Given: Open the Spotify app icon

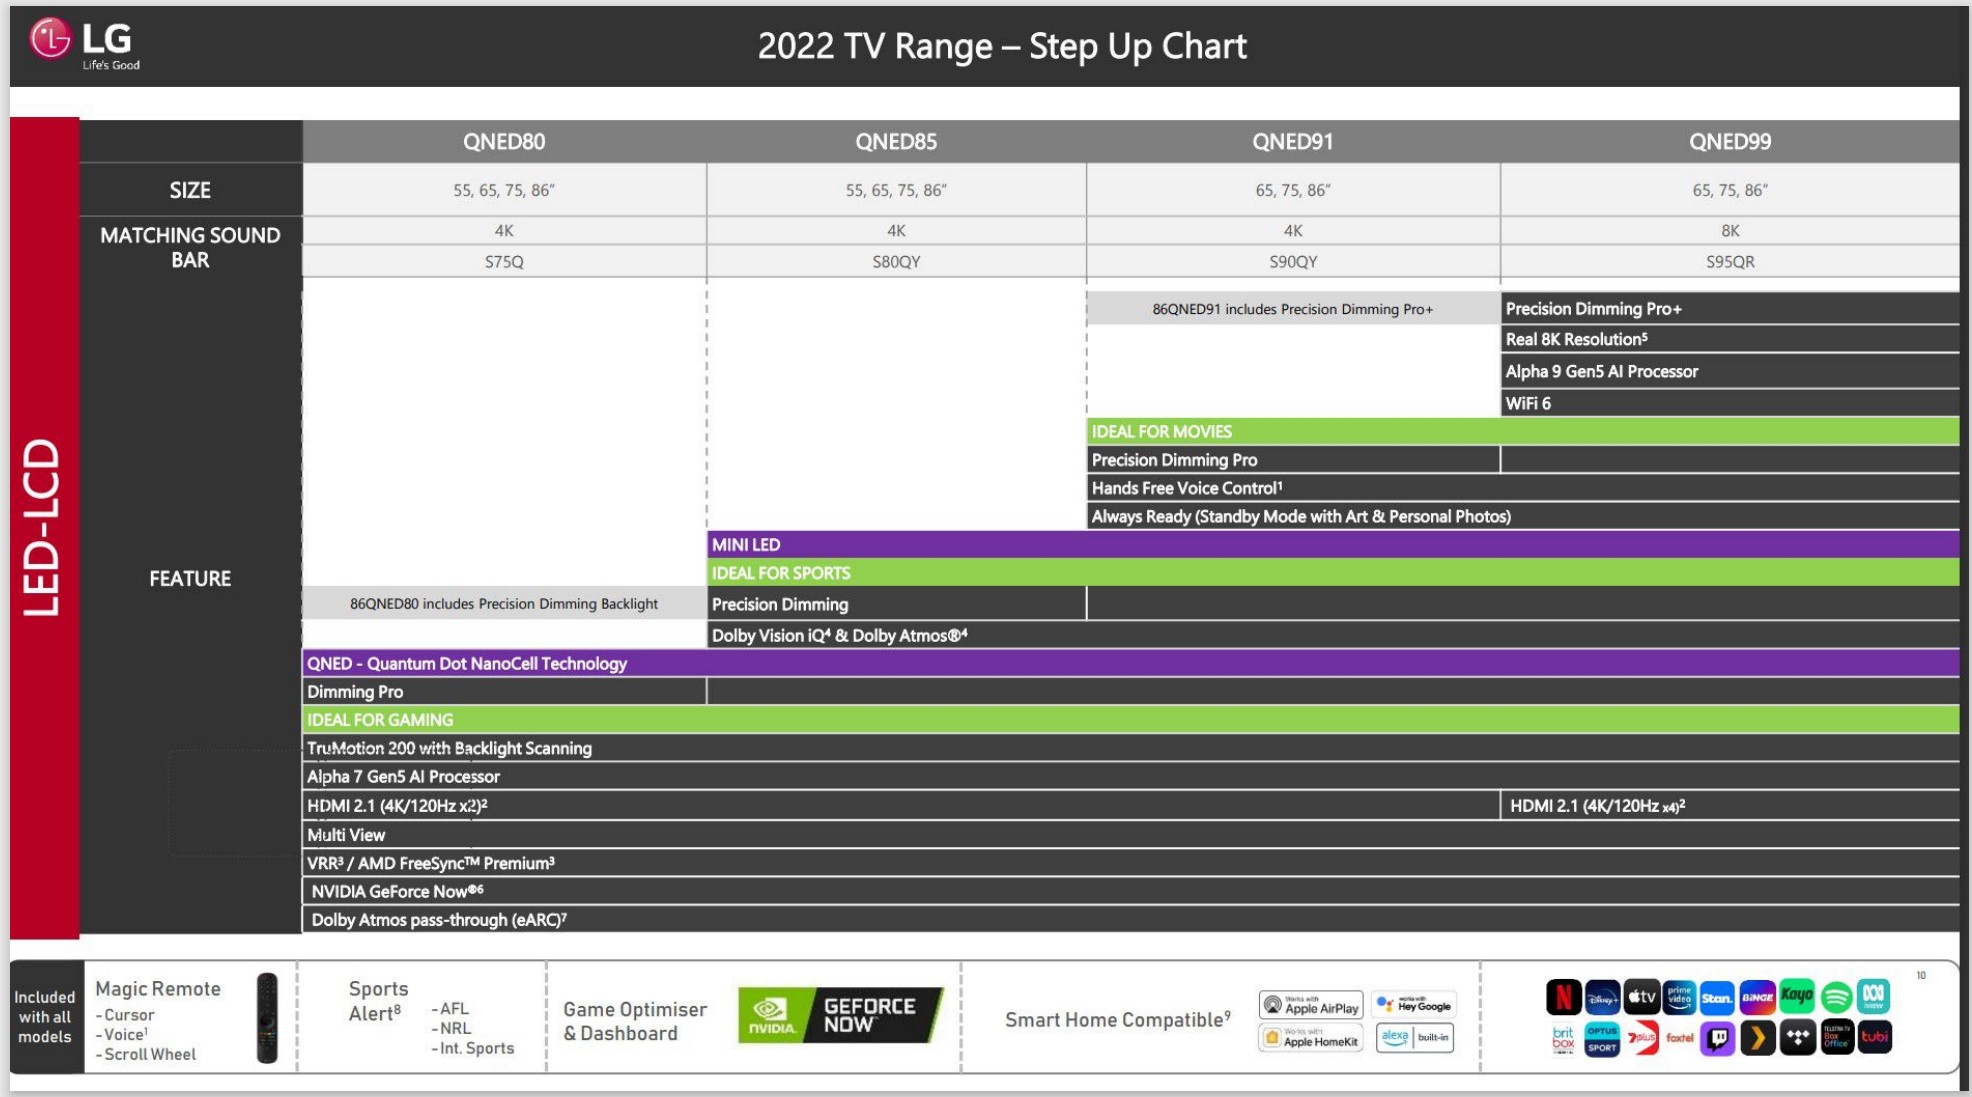Looking at the screenshot, I should (x=1836, y=997).
